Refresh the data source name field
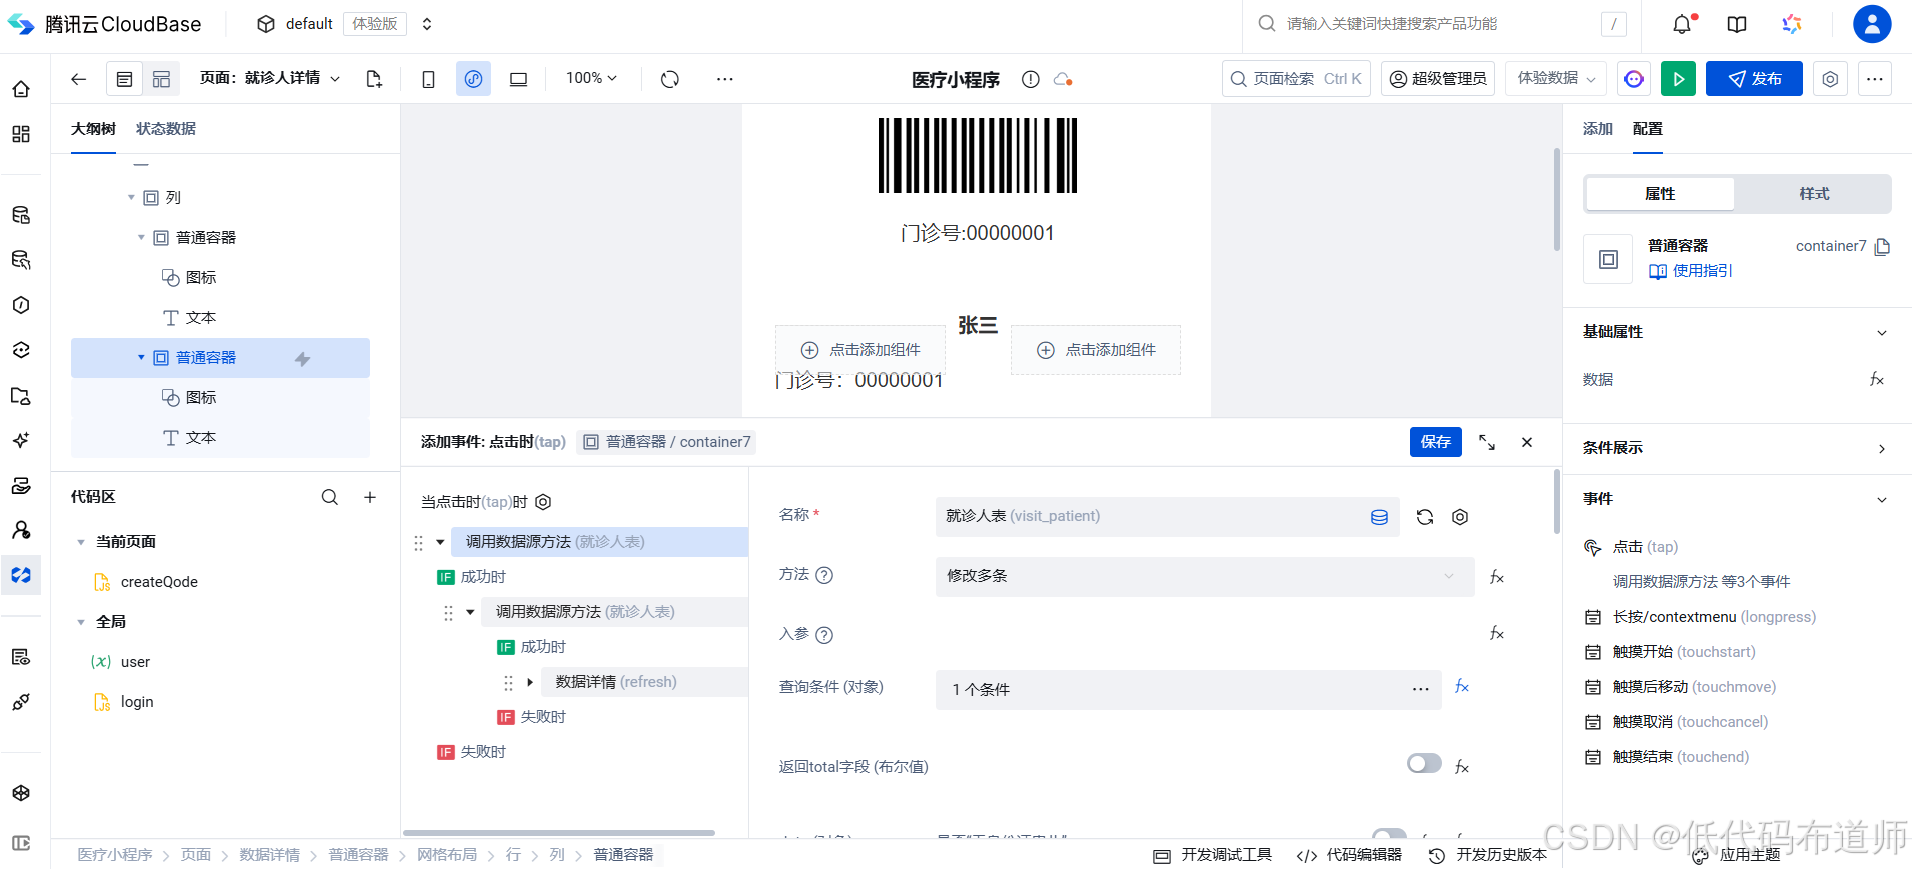The image size is (1912, 869). point(1424,517)
